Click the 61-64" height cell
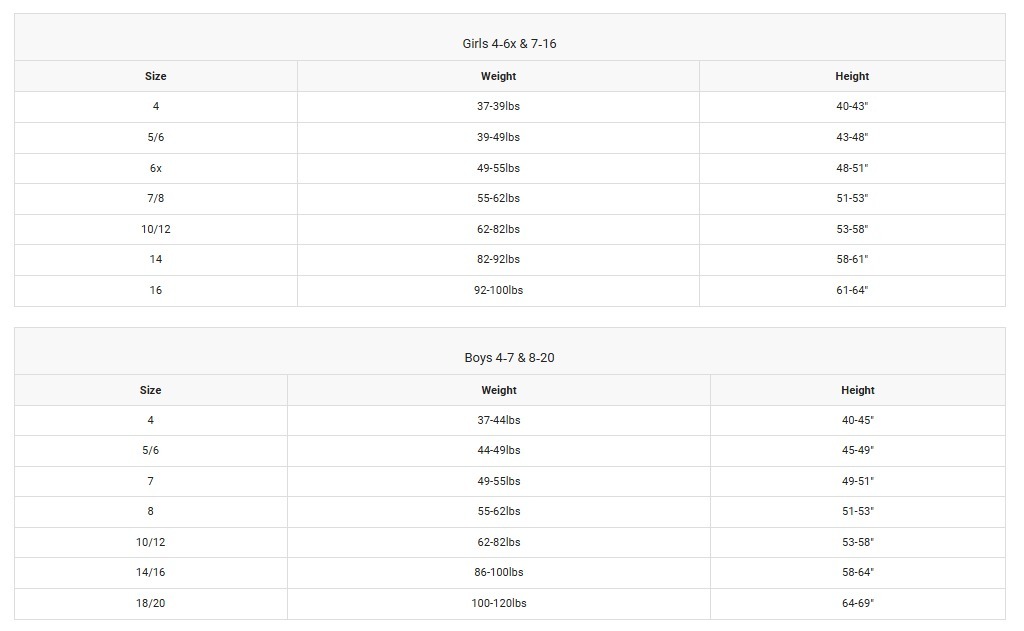 (852, 290)
